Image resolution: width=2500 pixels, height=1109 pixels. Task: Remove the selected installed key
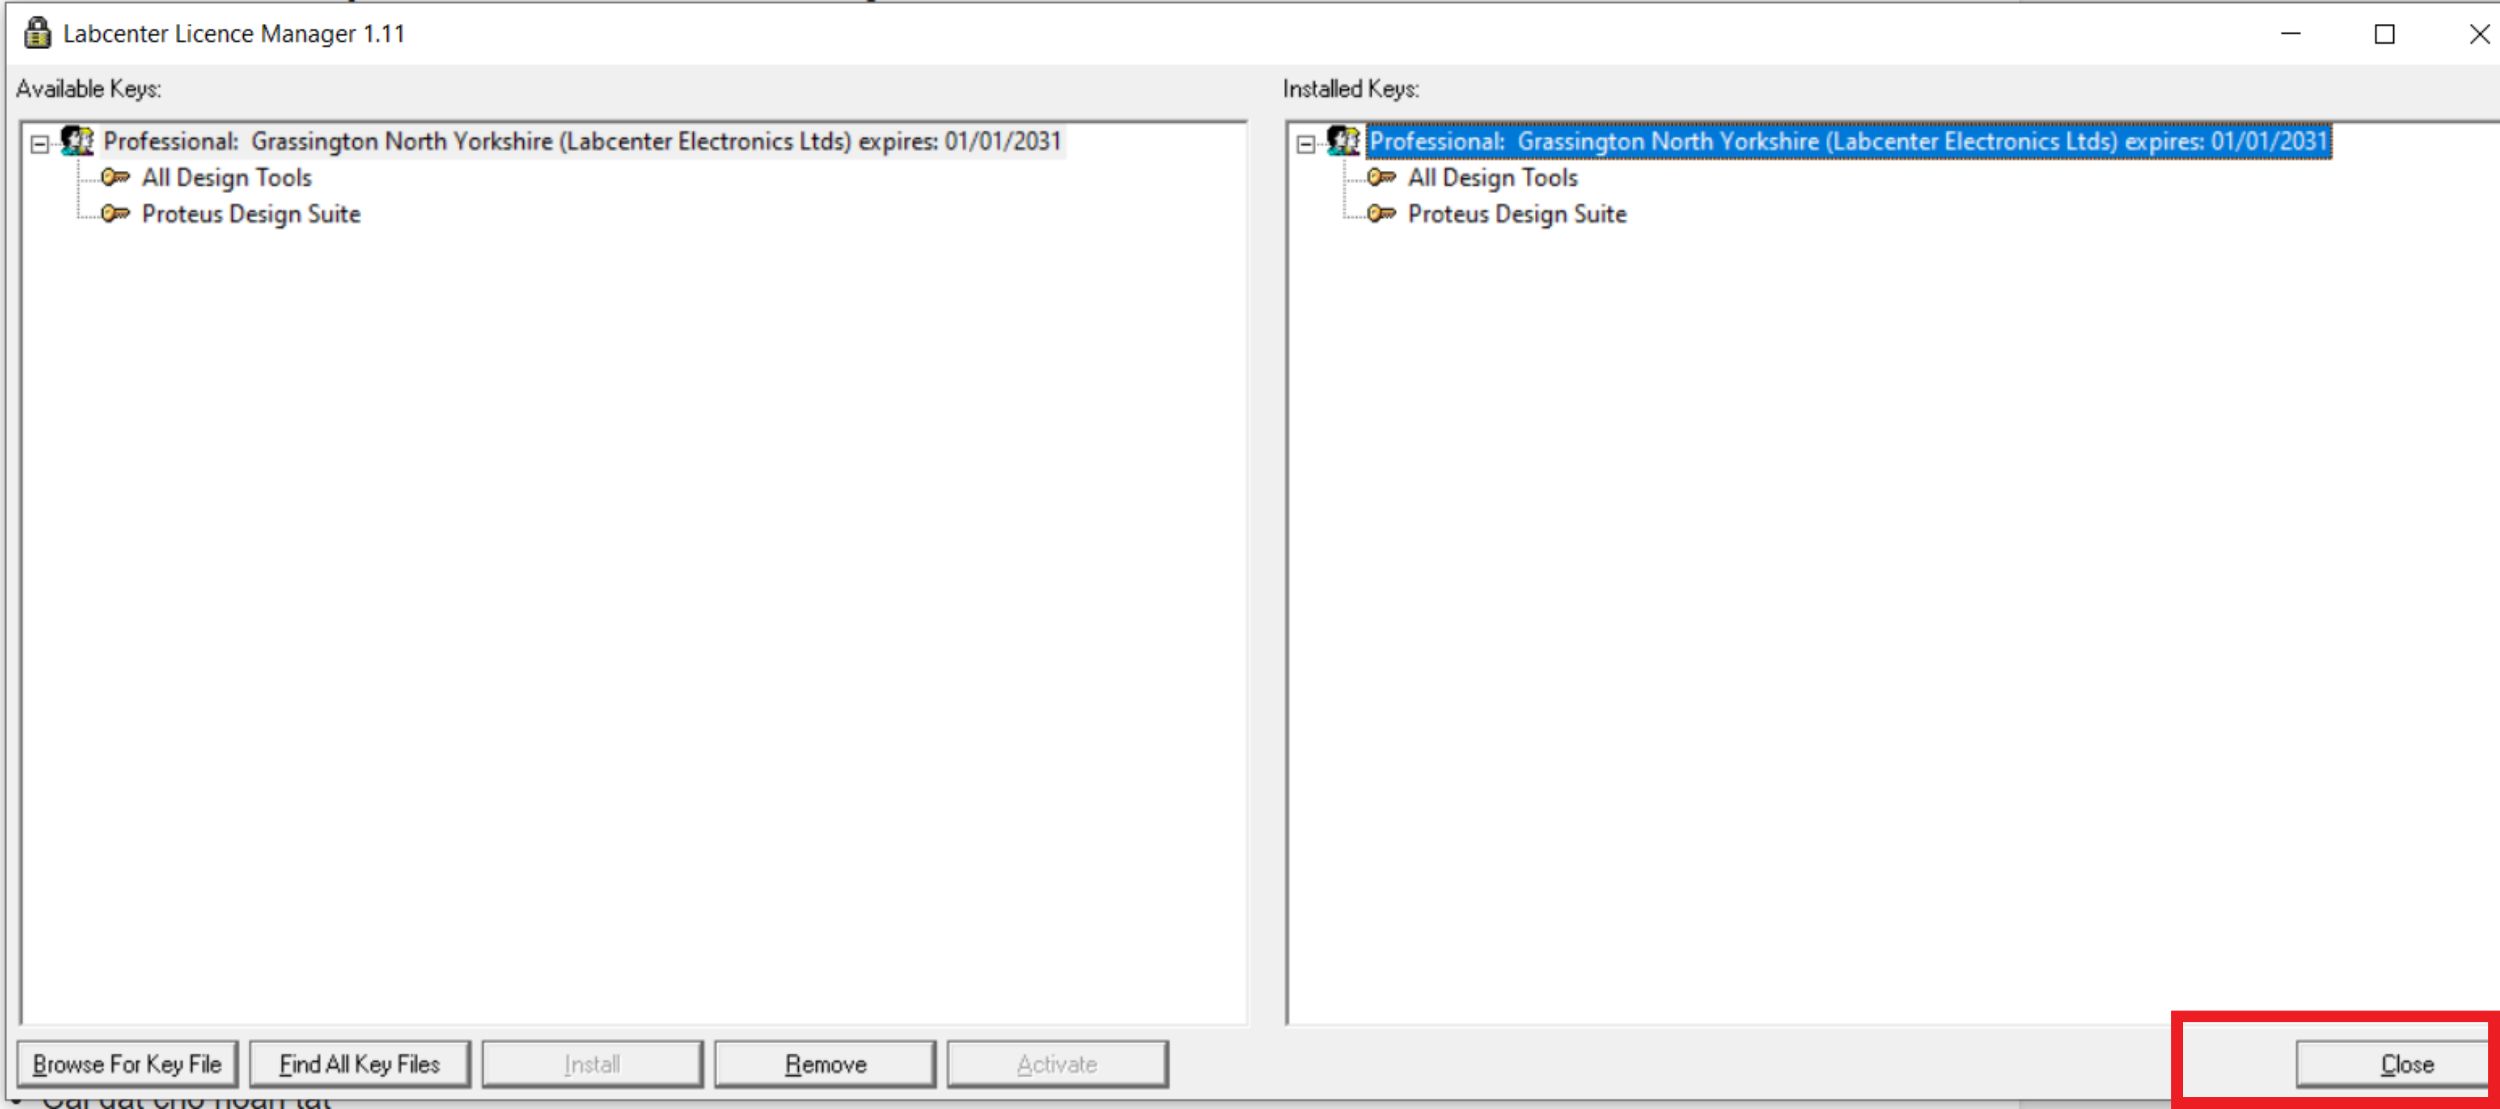825,1064
